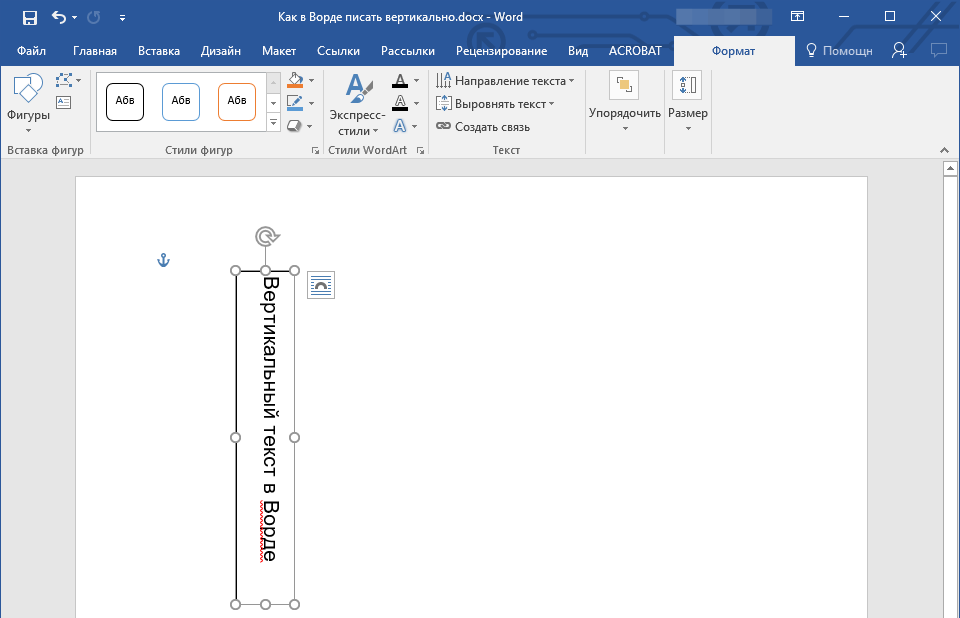Collapse the ribbon with the arrow
The width and height of the screenshot is (960, 618).
pos(944,151)
